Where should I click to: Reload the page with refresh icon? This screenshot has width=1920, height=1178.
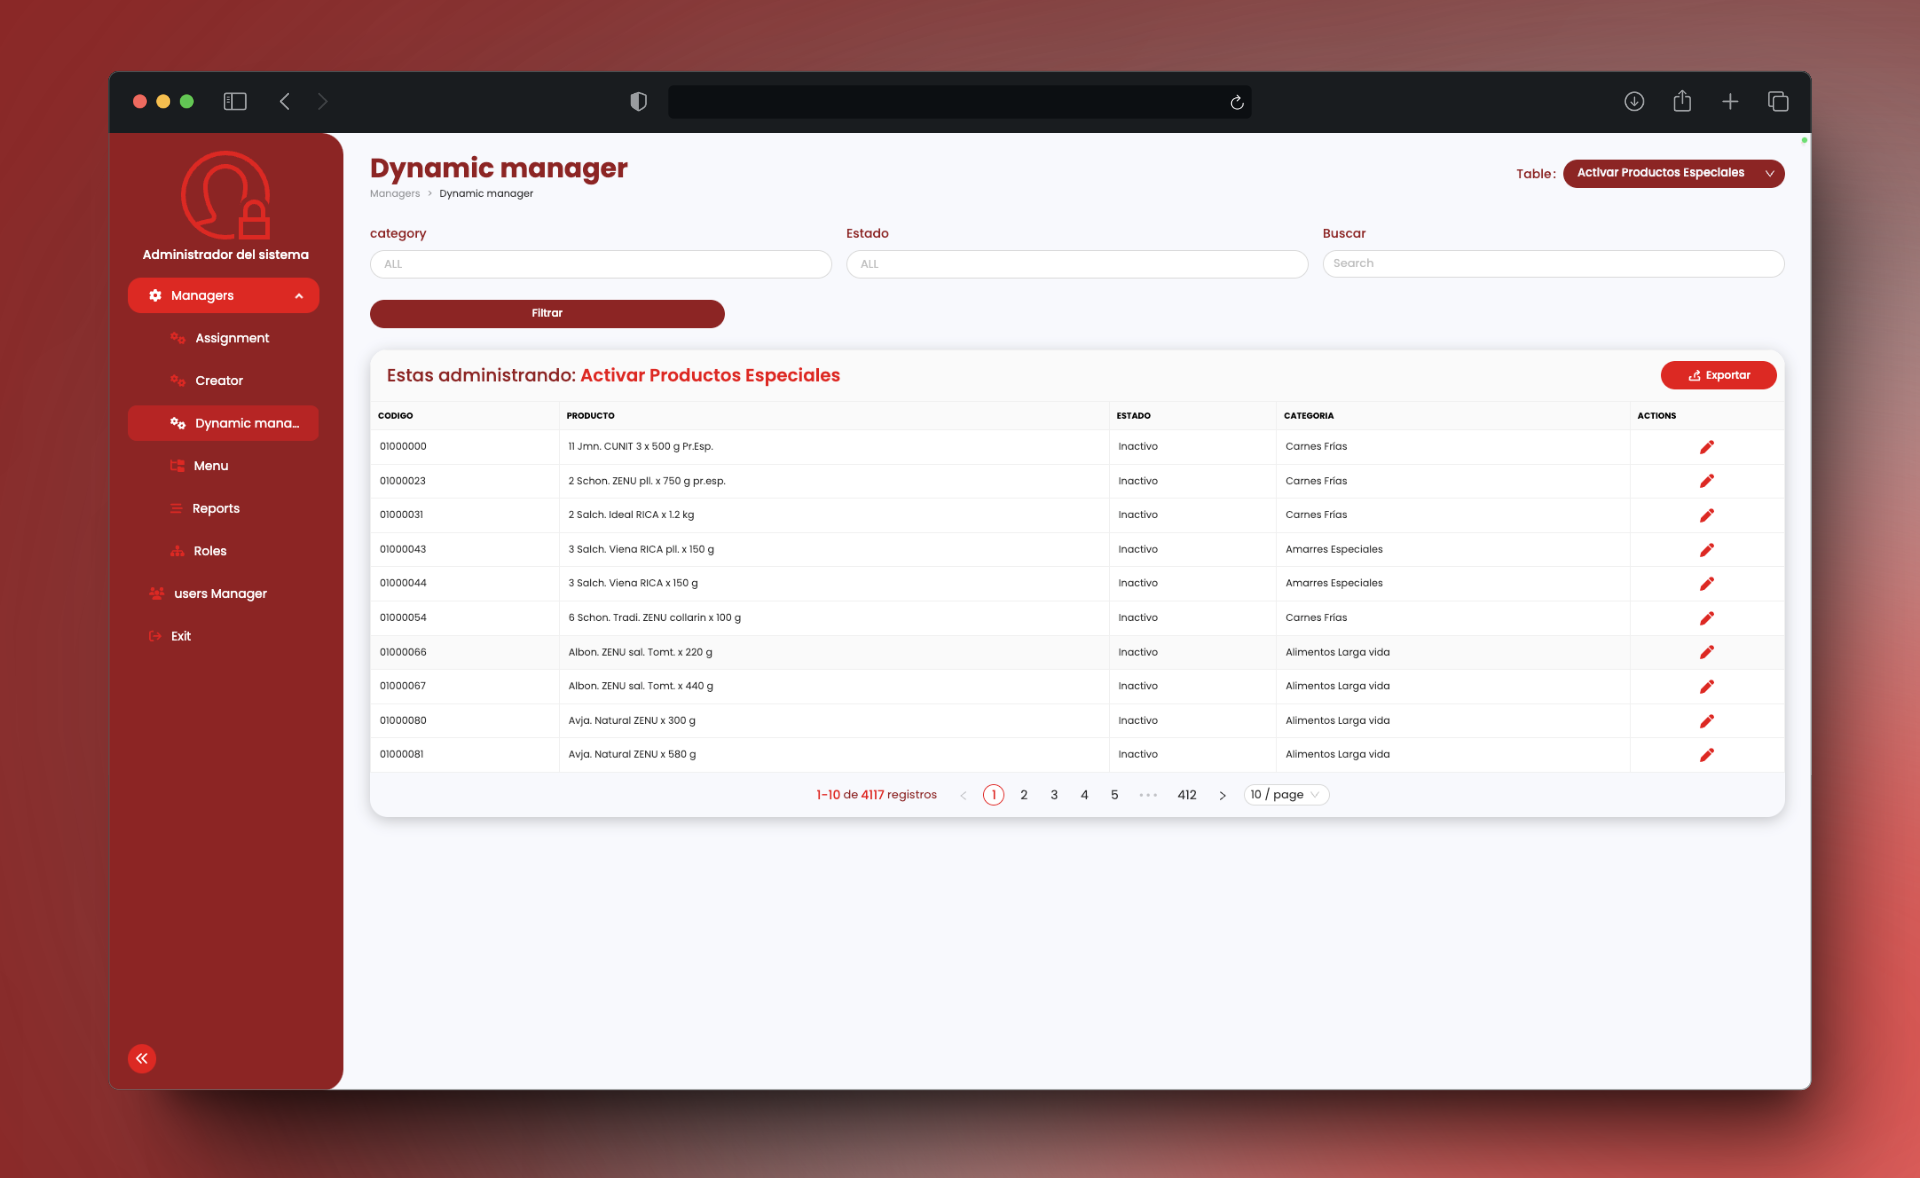click(1237, 102)
